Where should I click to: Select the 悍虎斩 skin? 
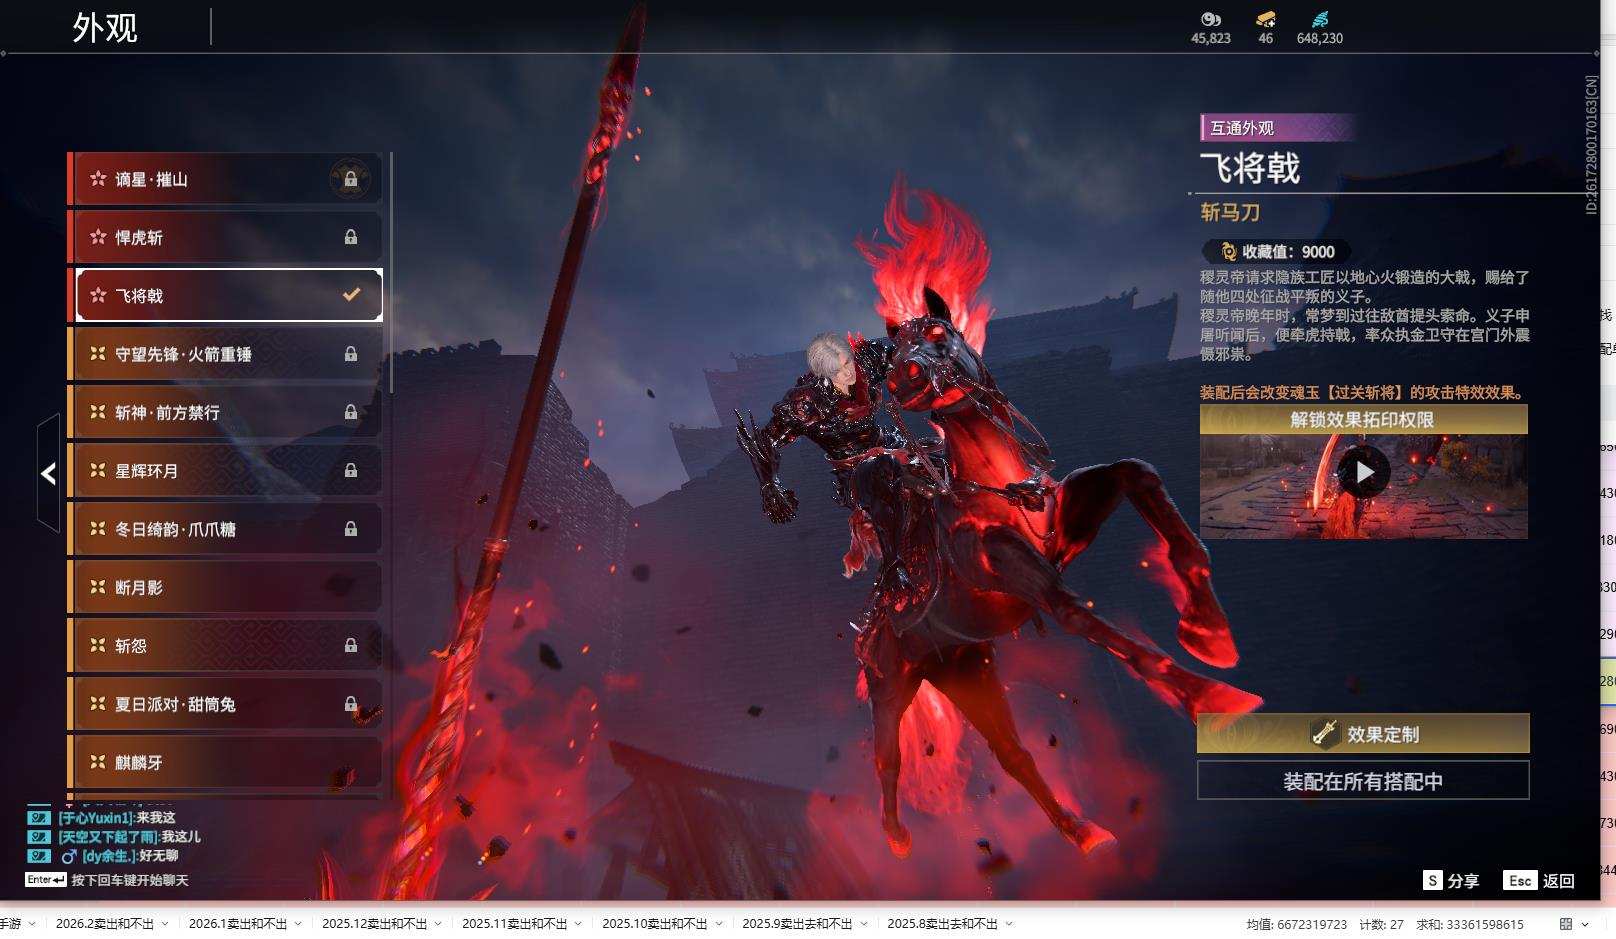(x=225, y=237)
